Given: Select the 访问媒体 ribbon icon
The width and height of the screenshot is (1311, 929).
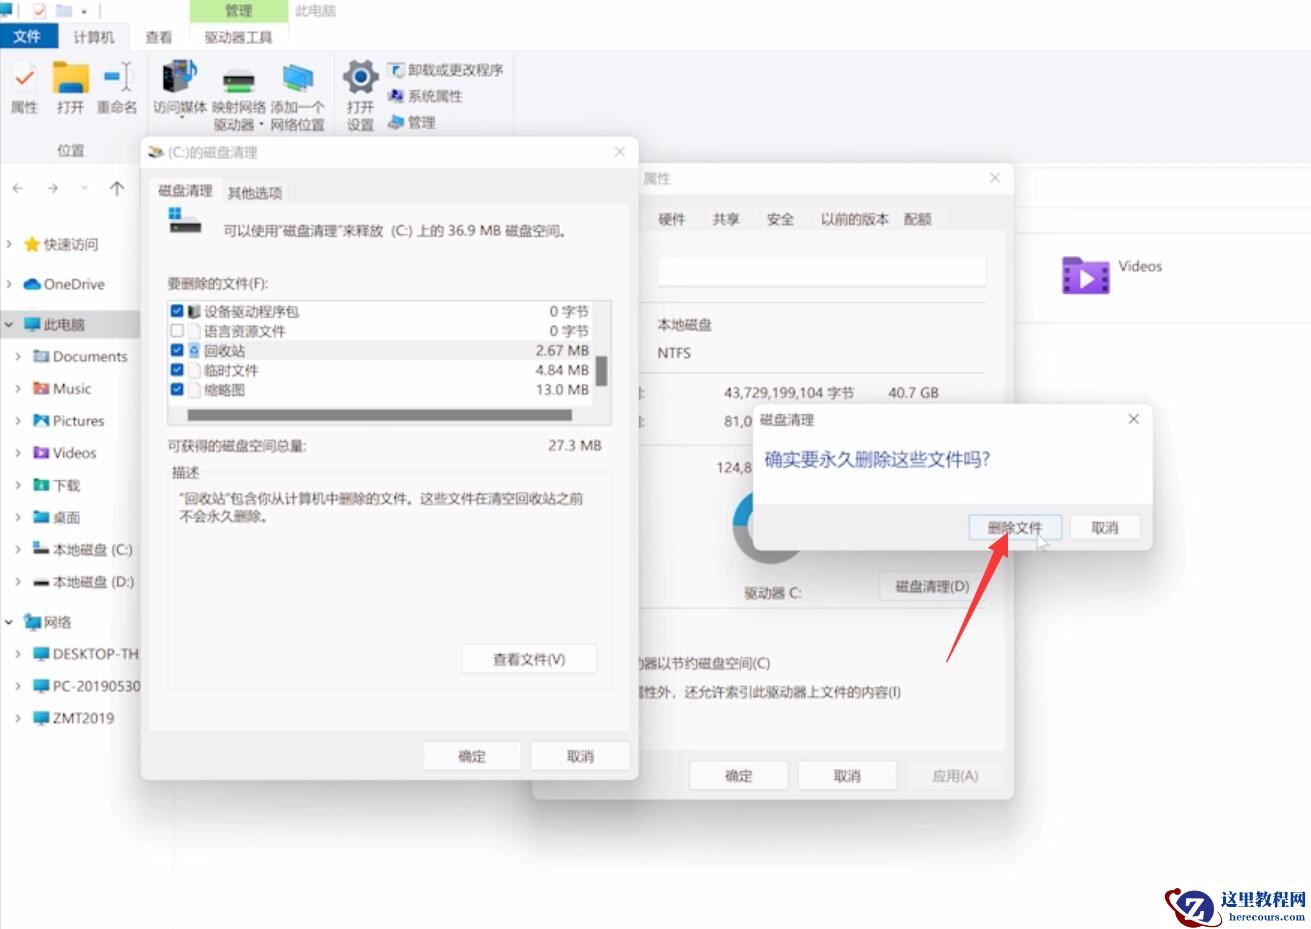Looking at the screenshot, I should point(179,90).
